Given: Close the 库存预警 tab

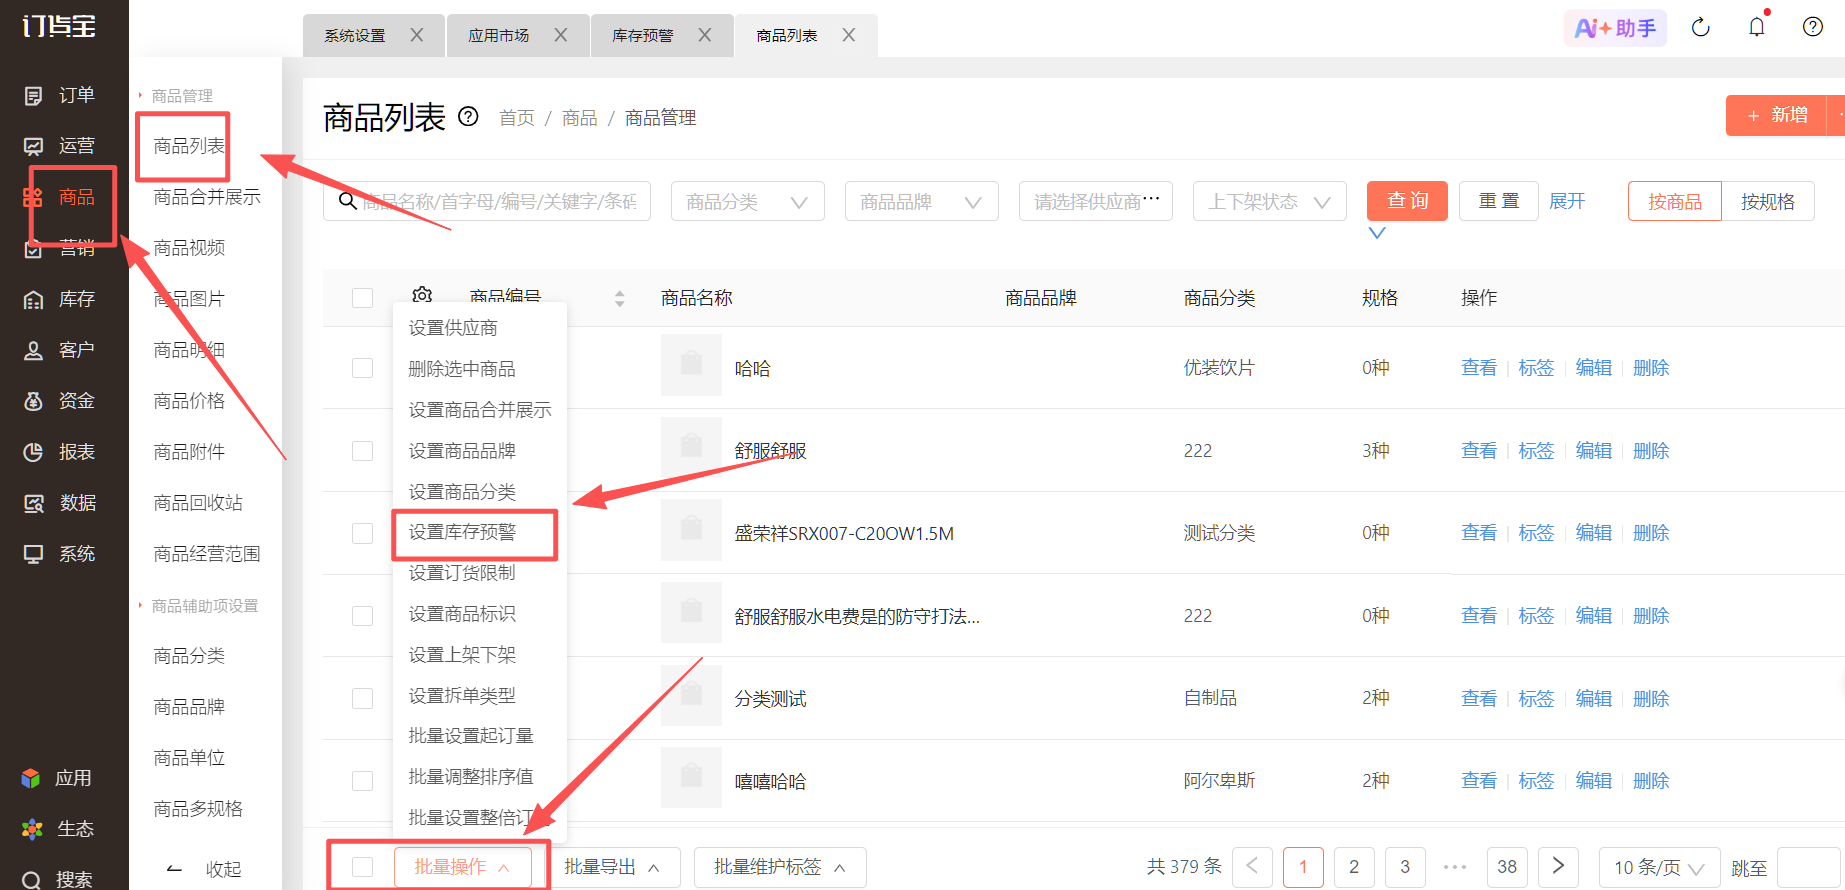Looking at the screenshot, I should point(705,35).
